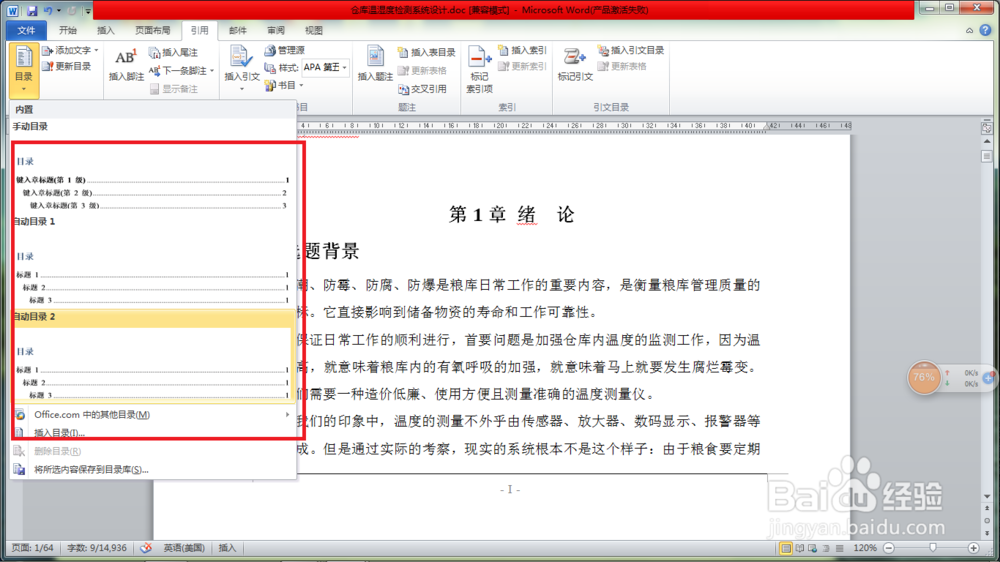Switch to the 视图 view tab
Screen dimensions: 1000x562
click(x=313, y=30)
